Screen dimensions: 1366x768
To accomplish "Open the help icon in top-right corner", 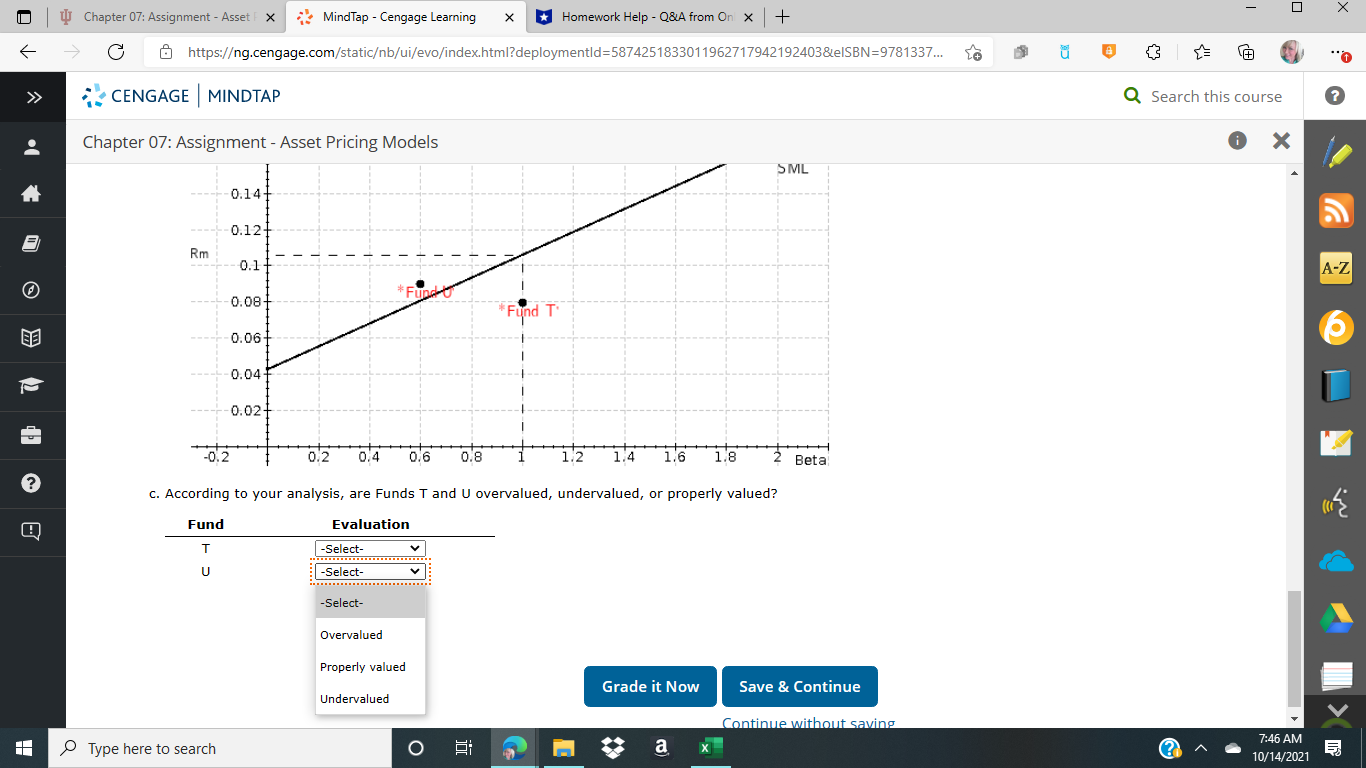I will coord(1334,96).
